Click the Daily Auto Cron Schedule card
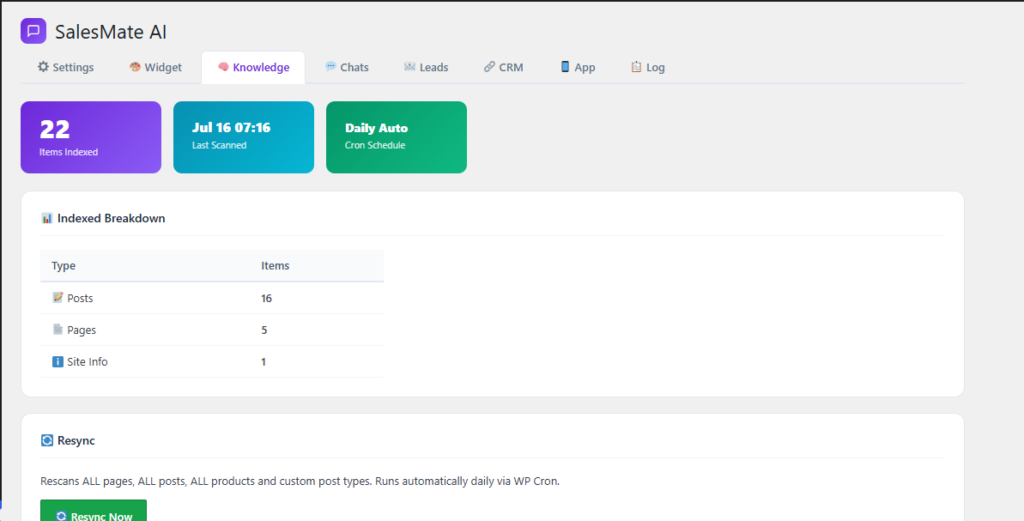 click(396, 137)
